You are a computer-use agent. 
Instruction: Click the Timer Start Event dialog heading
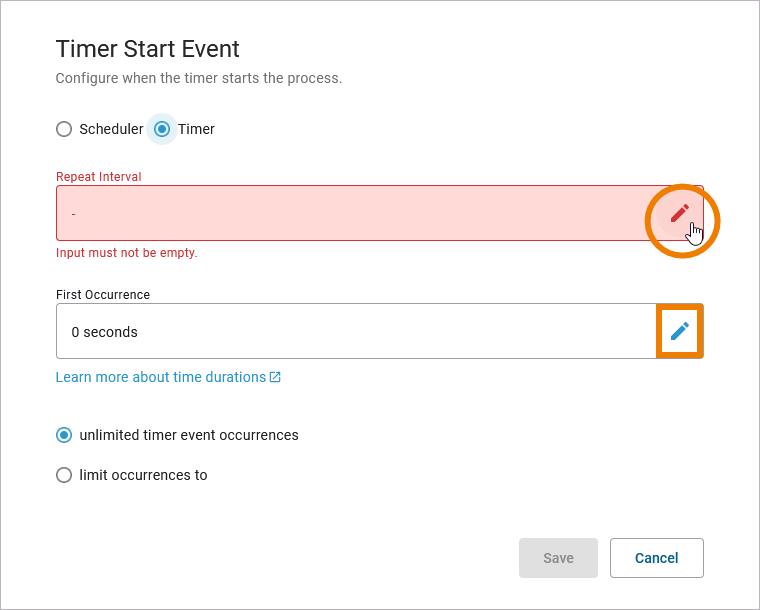click(x=147, y=49)
